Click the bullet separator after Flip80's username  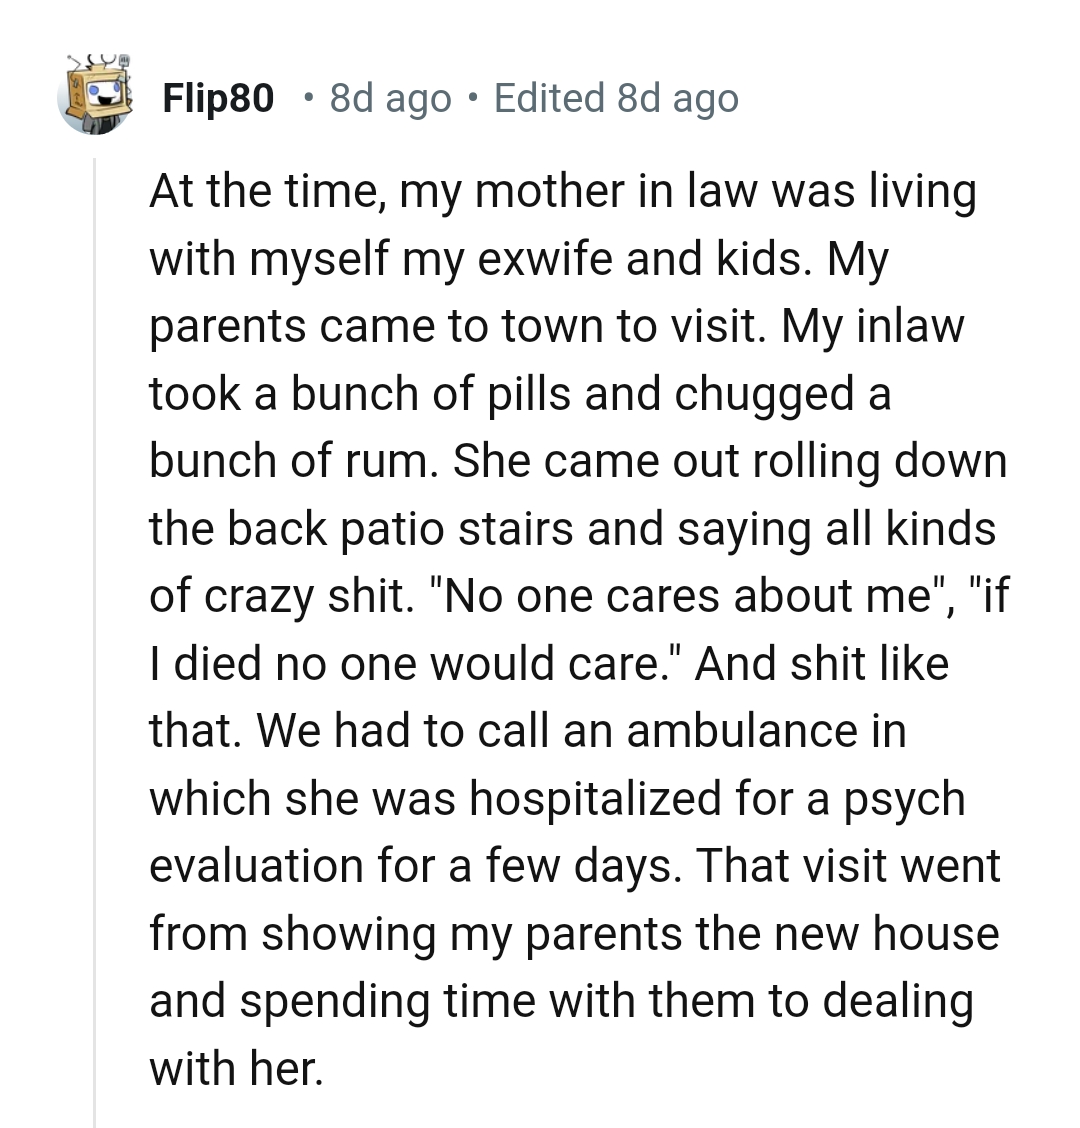click(x=308, y=99)
